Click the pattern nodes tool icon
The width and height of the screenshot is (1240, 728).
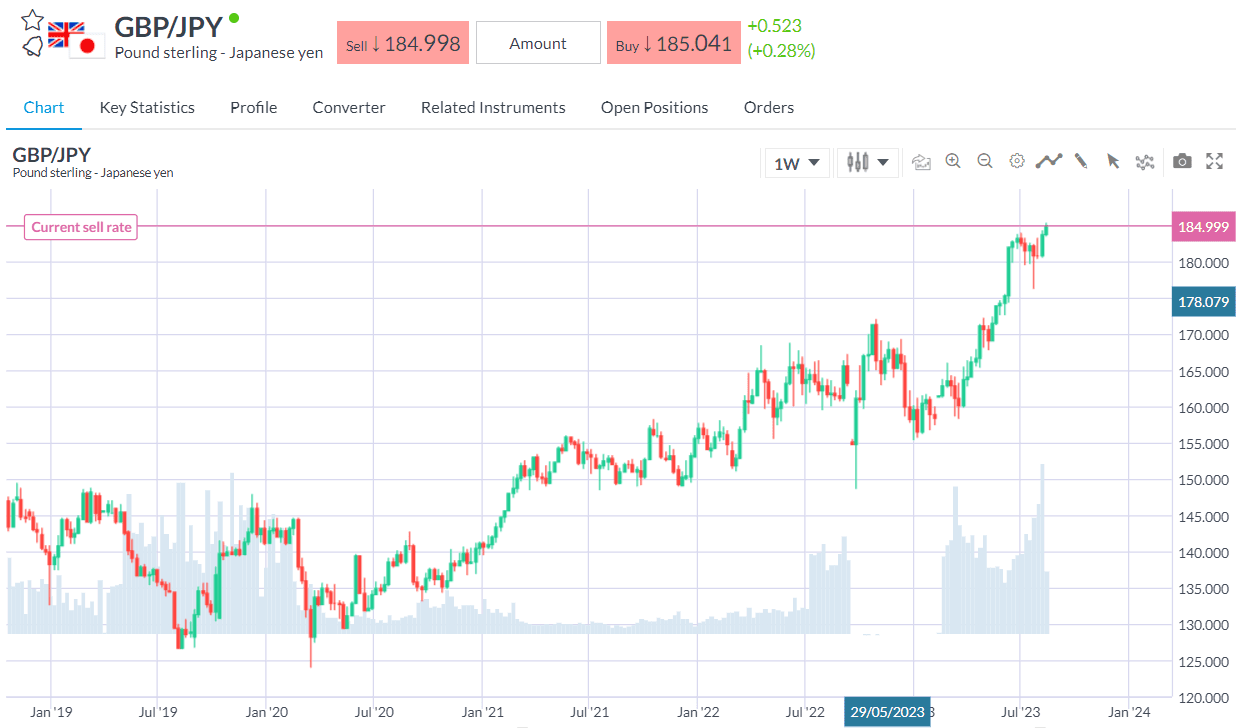(x=1145, y=162)
